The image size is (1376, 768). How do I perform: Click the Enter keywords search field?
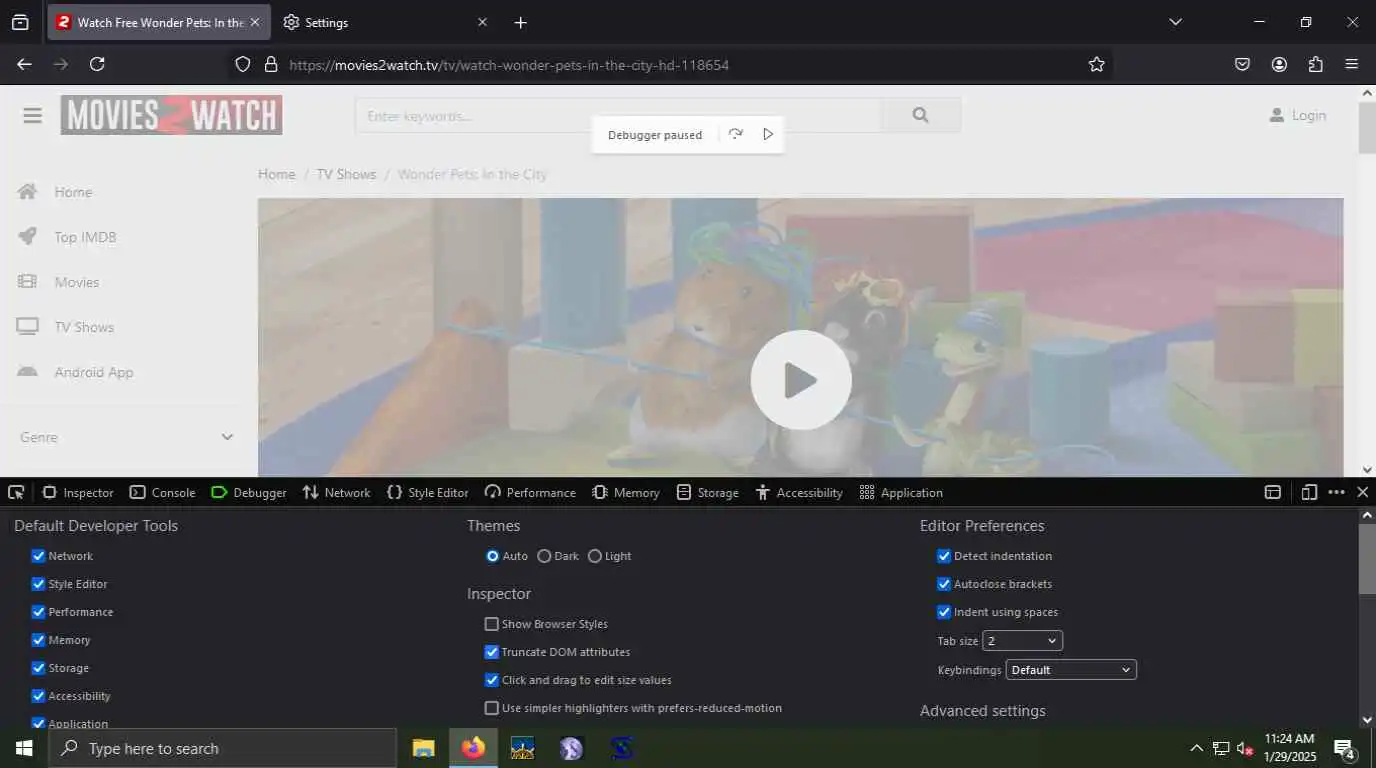618,115
